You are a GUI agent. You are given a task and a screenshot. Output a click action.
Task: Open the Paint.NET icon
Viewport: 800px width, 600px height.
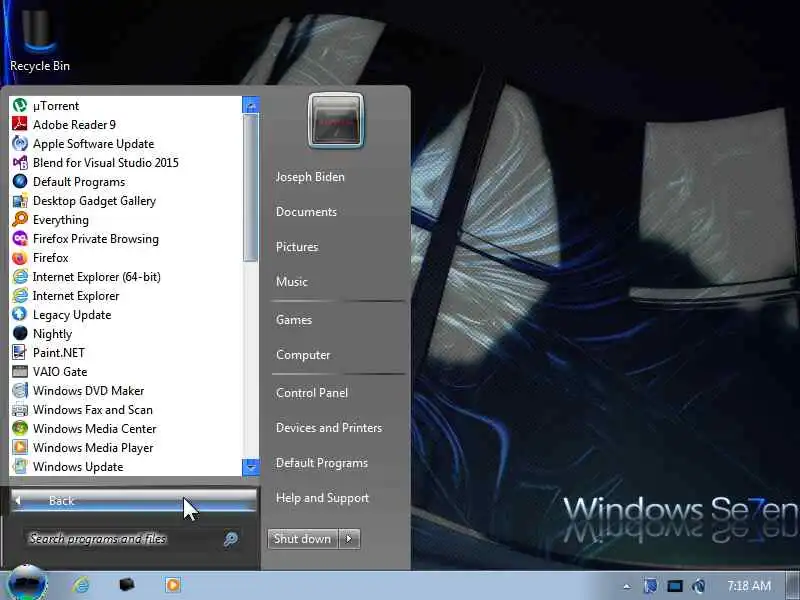[20, 353]
